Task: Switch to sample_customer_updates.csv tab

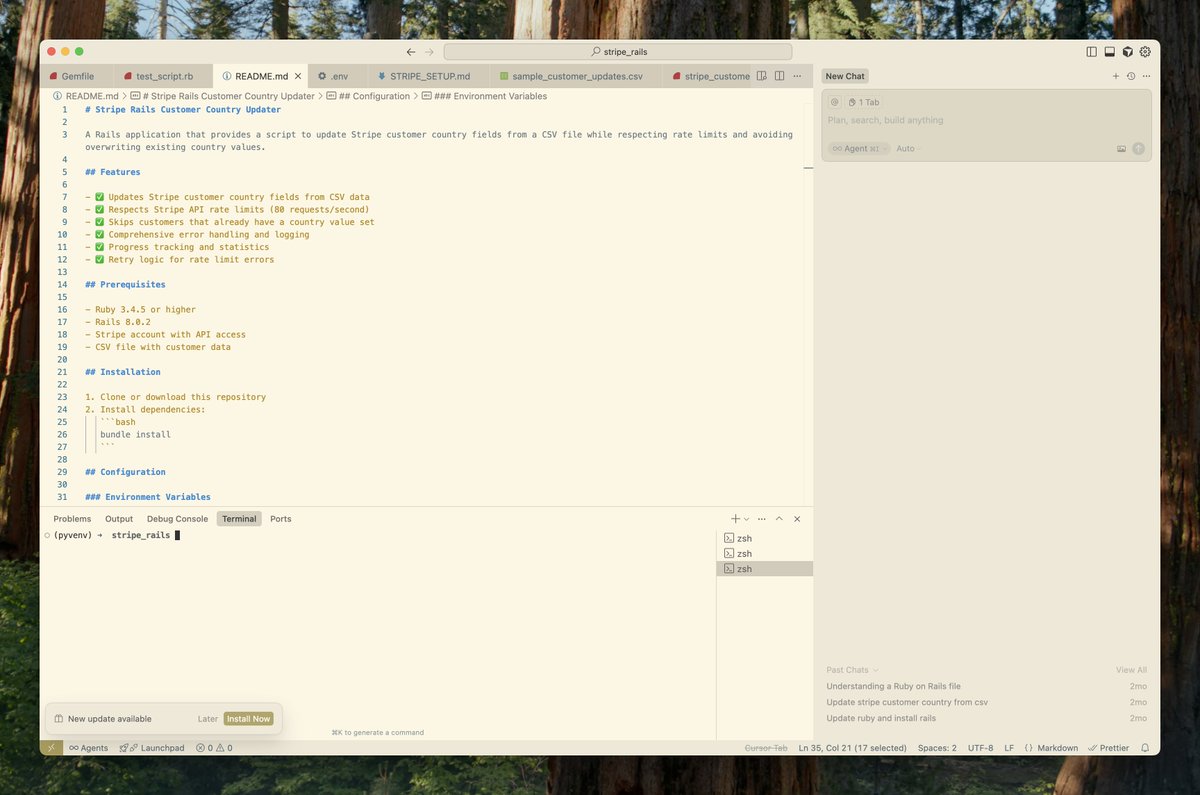Action: (577, 76)
